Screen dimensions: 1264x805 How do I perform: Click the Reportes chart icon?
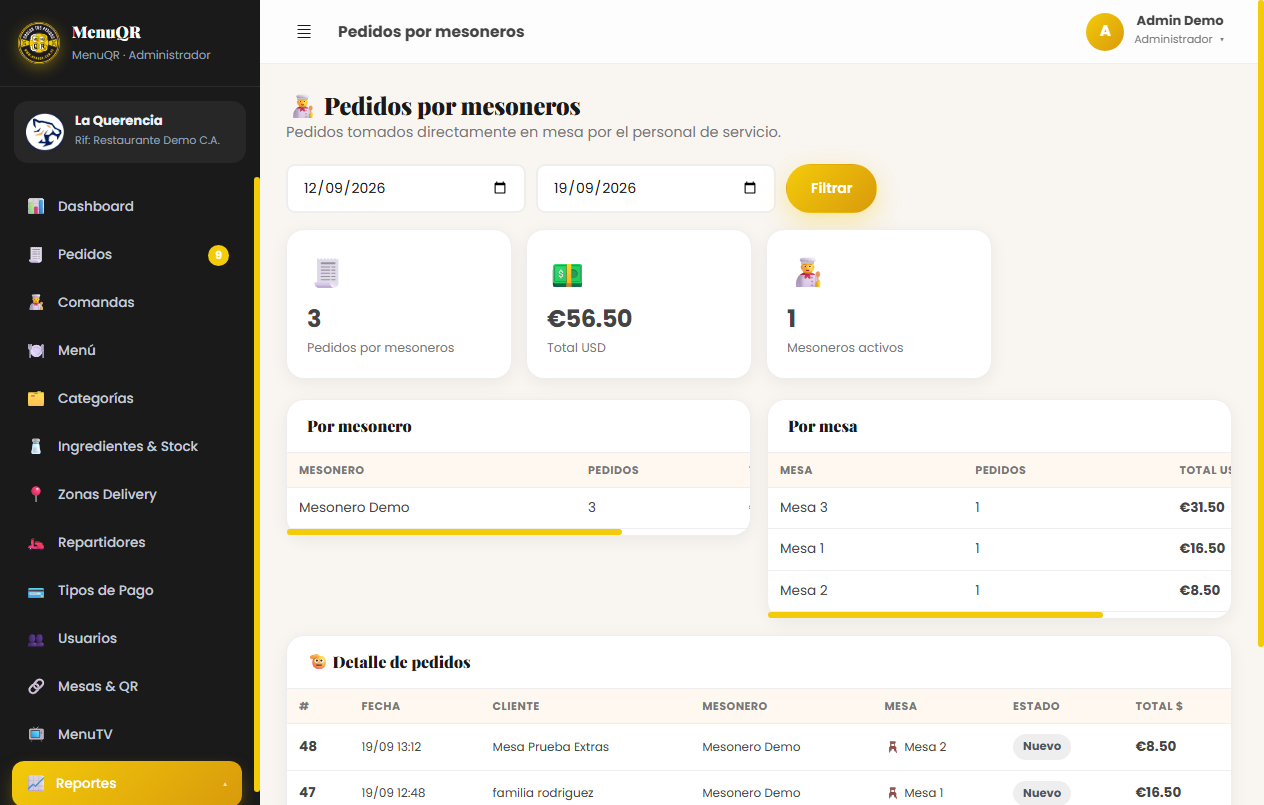tap(36, 783)
